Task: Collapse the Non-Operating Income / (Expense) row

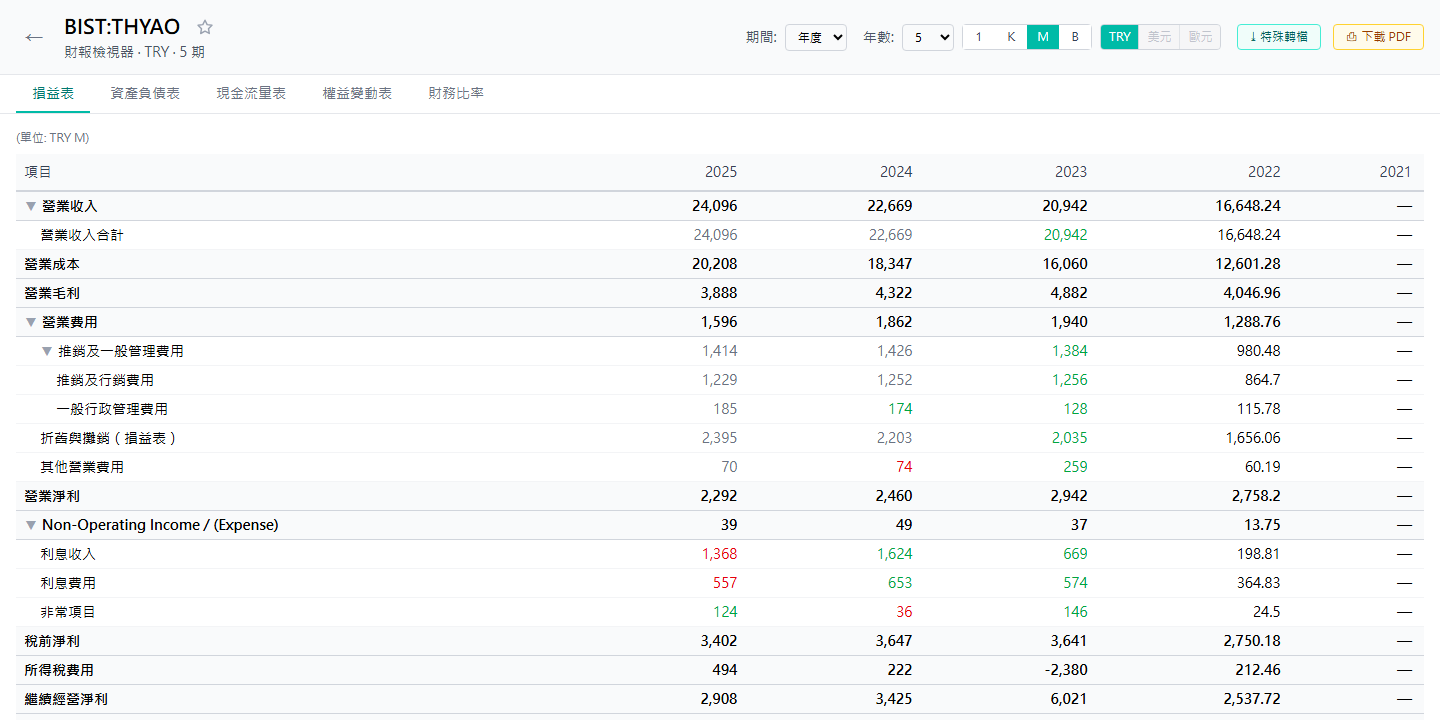Action: pyautogui.click(x=31, y=525)
